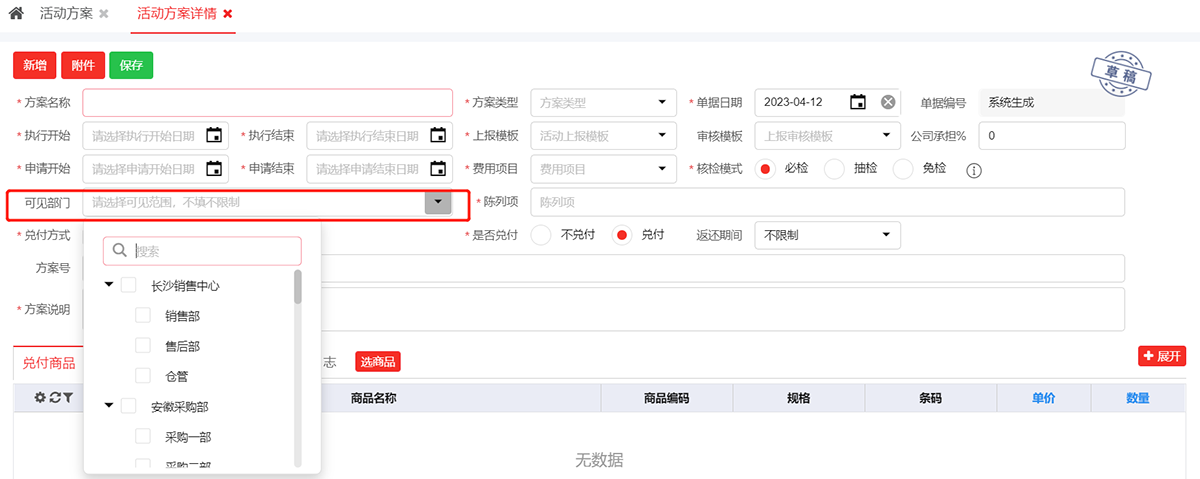Click the 方案名称 input field
Viewport: 1200px width, 479px height.
click(267, 103)
